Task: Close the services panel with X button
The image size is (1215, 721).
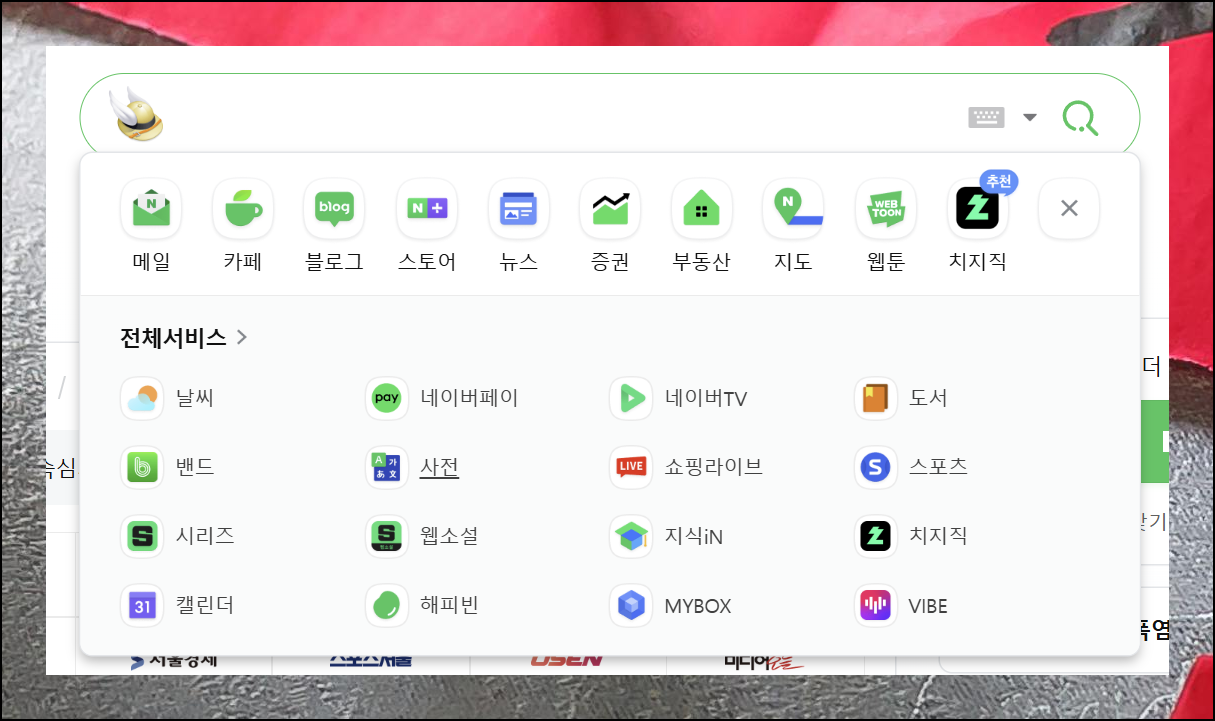Action: click(x=1069, y=209)
